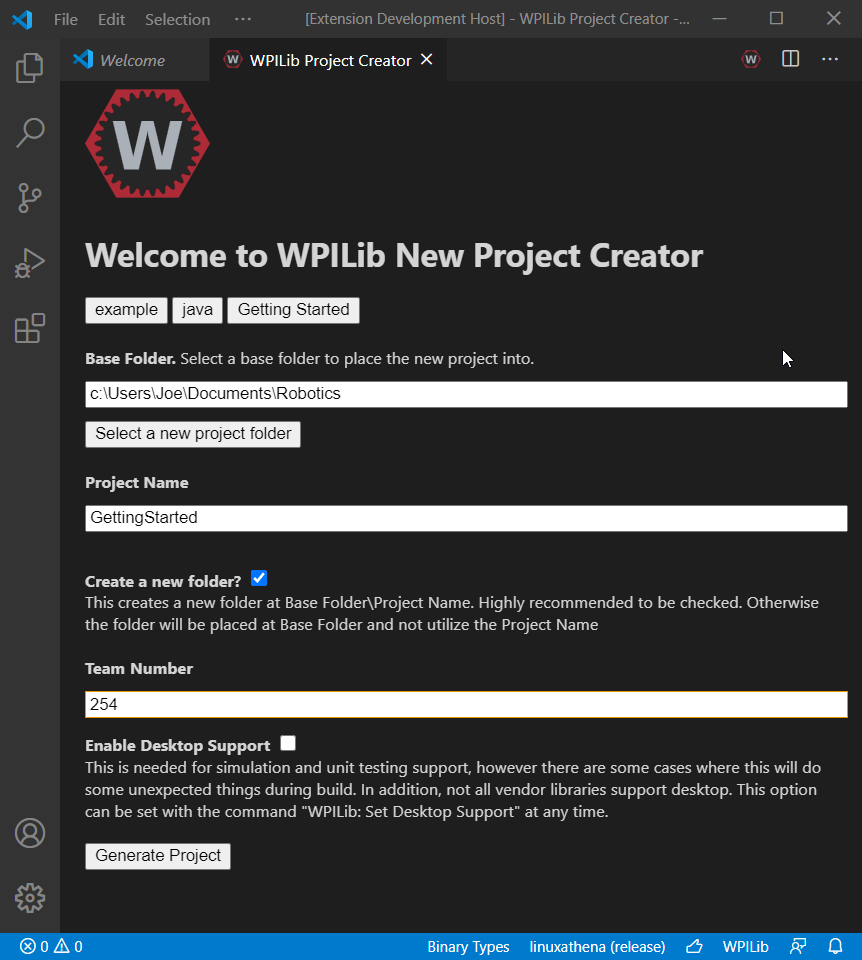Open the notifications bell

pos(836,947)
